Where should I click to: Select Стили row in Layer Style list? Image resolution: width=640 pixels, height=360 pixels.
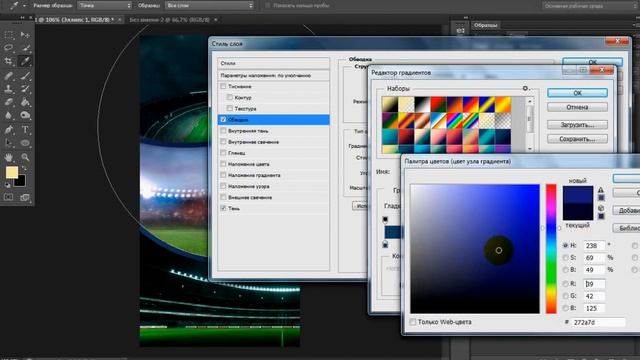[273, 63]
